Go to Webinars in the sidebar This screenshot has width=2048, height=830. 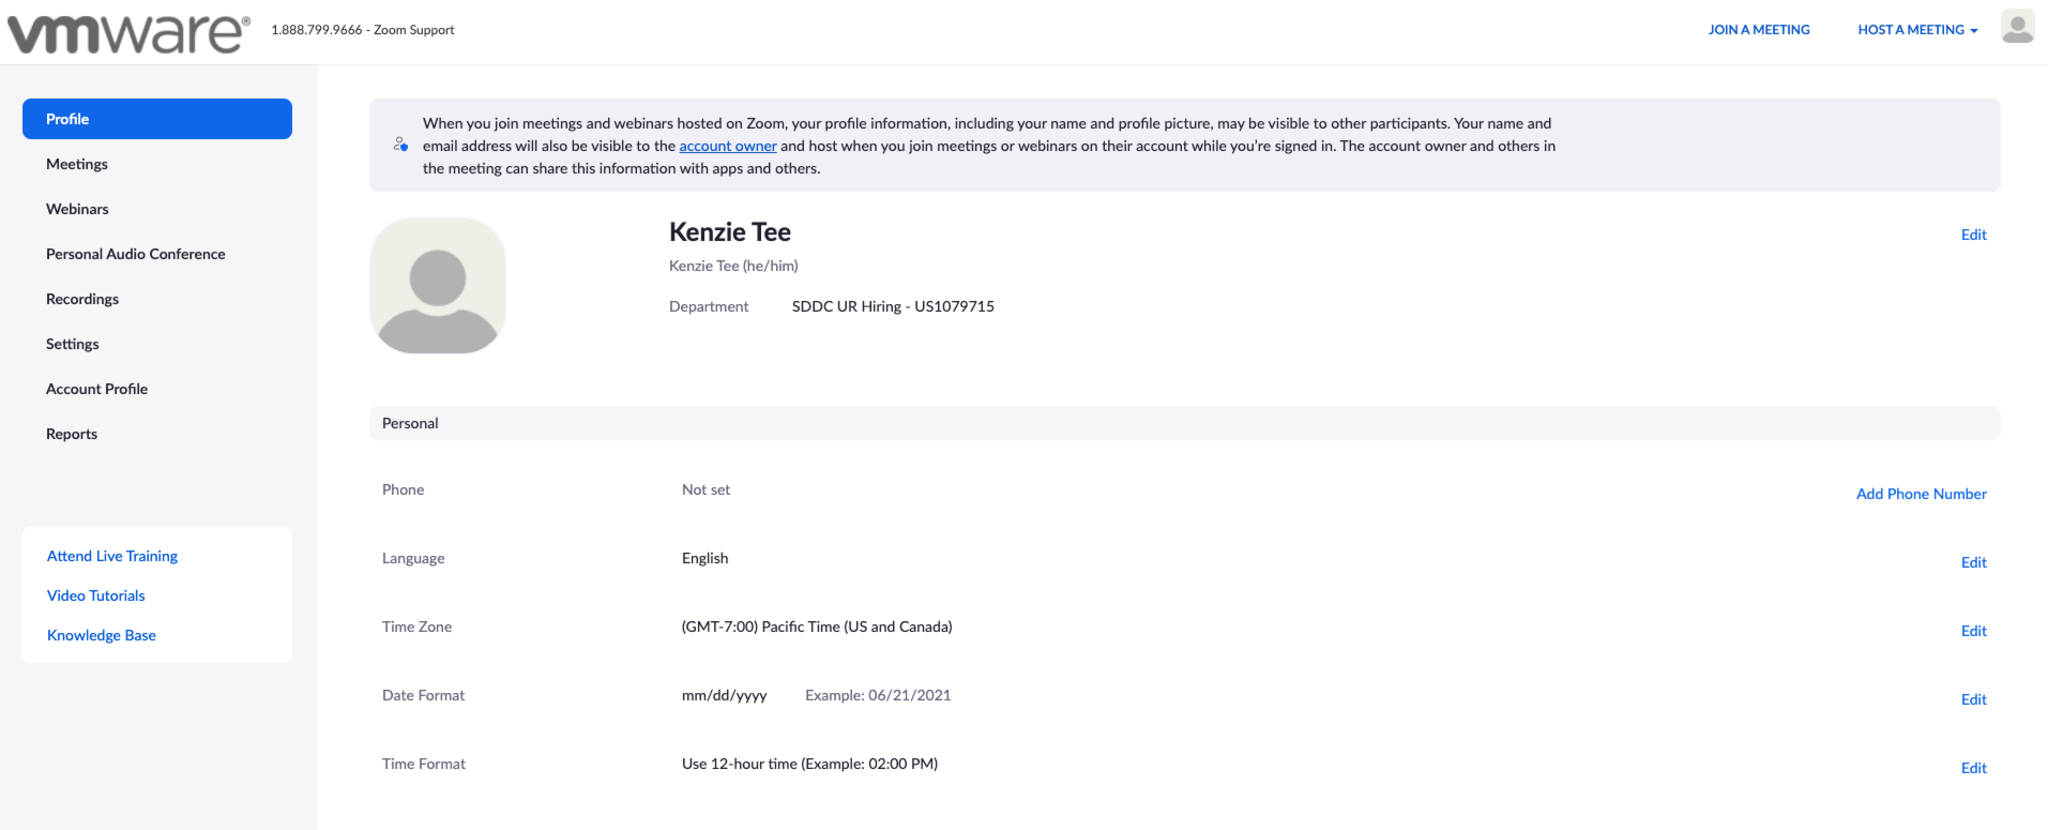77,209
